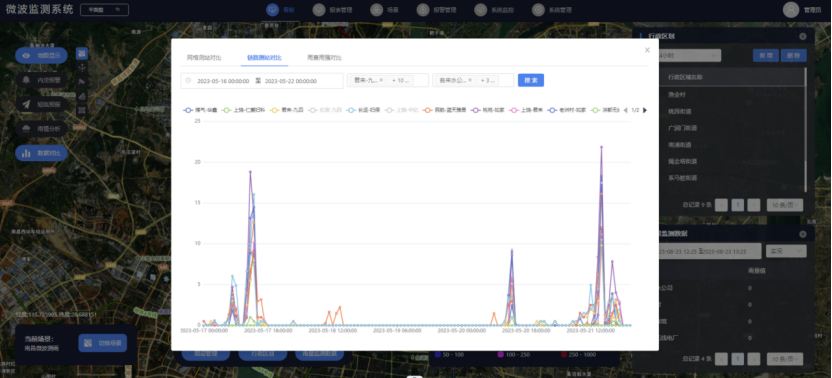The image size is (832, 378).
Task: Switch to the 雨量雨强对比 tab
Action: [324, 57]
